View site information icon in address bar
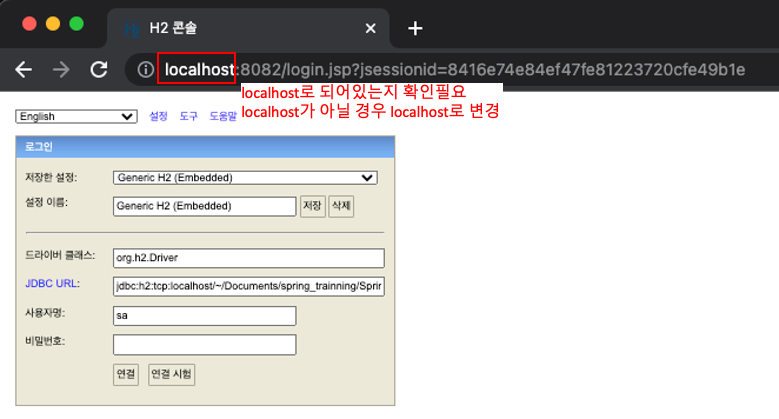 pyautogui.click(x=146, y=70)
